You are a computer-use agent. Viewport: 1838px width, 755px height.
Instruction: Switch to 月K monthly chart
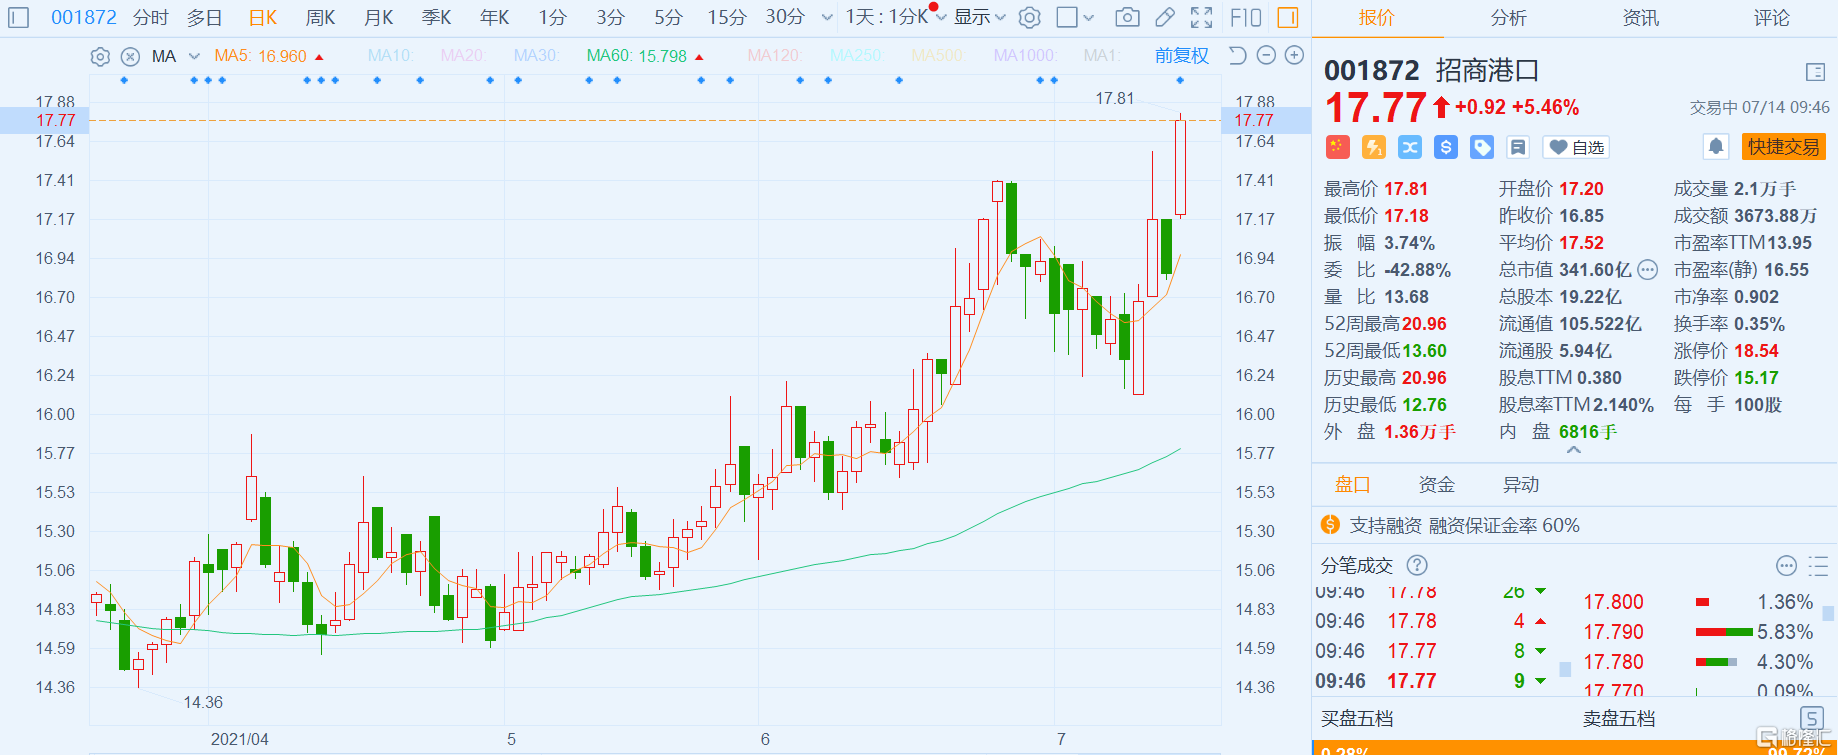coord(379,17)
